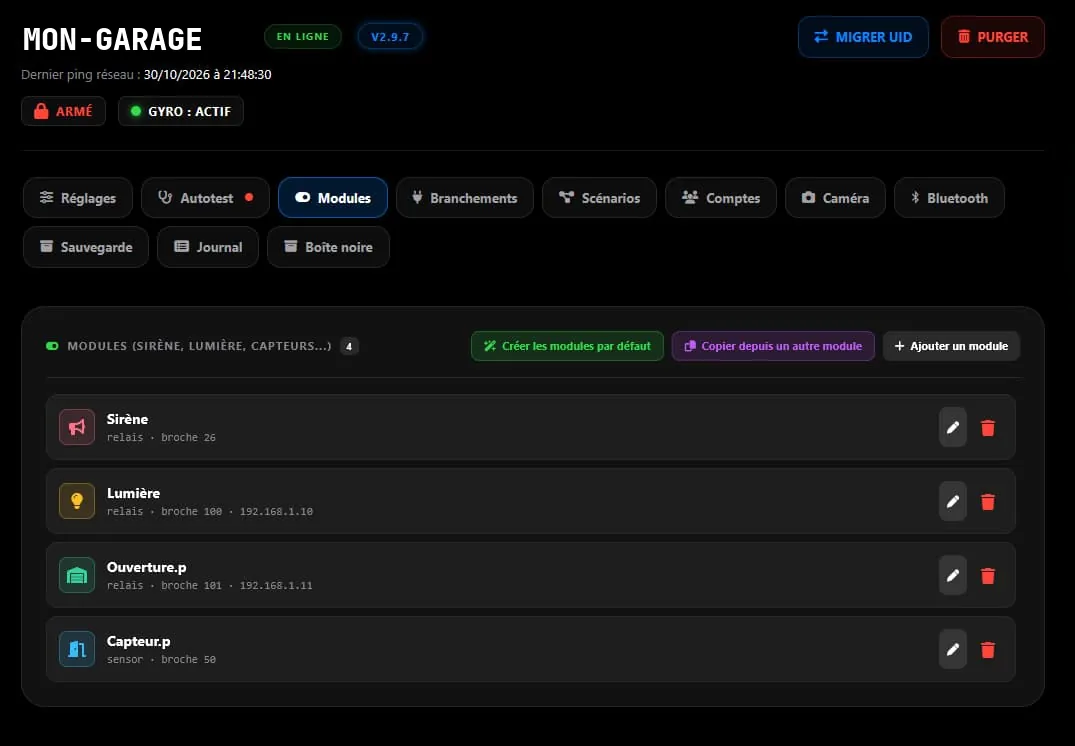Select the Ouverture.p module name
Viewport: 1075px width, 746px height.
pyautogui.click(x=147, y=567)
